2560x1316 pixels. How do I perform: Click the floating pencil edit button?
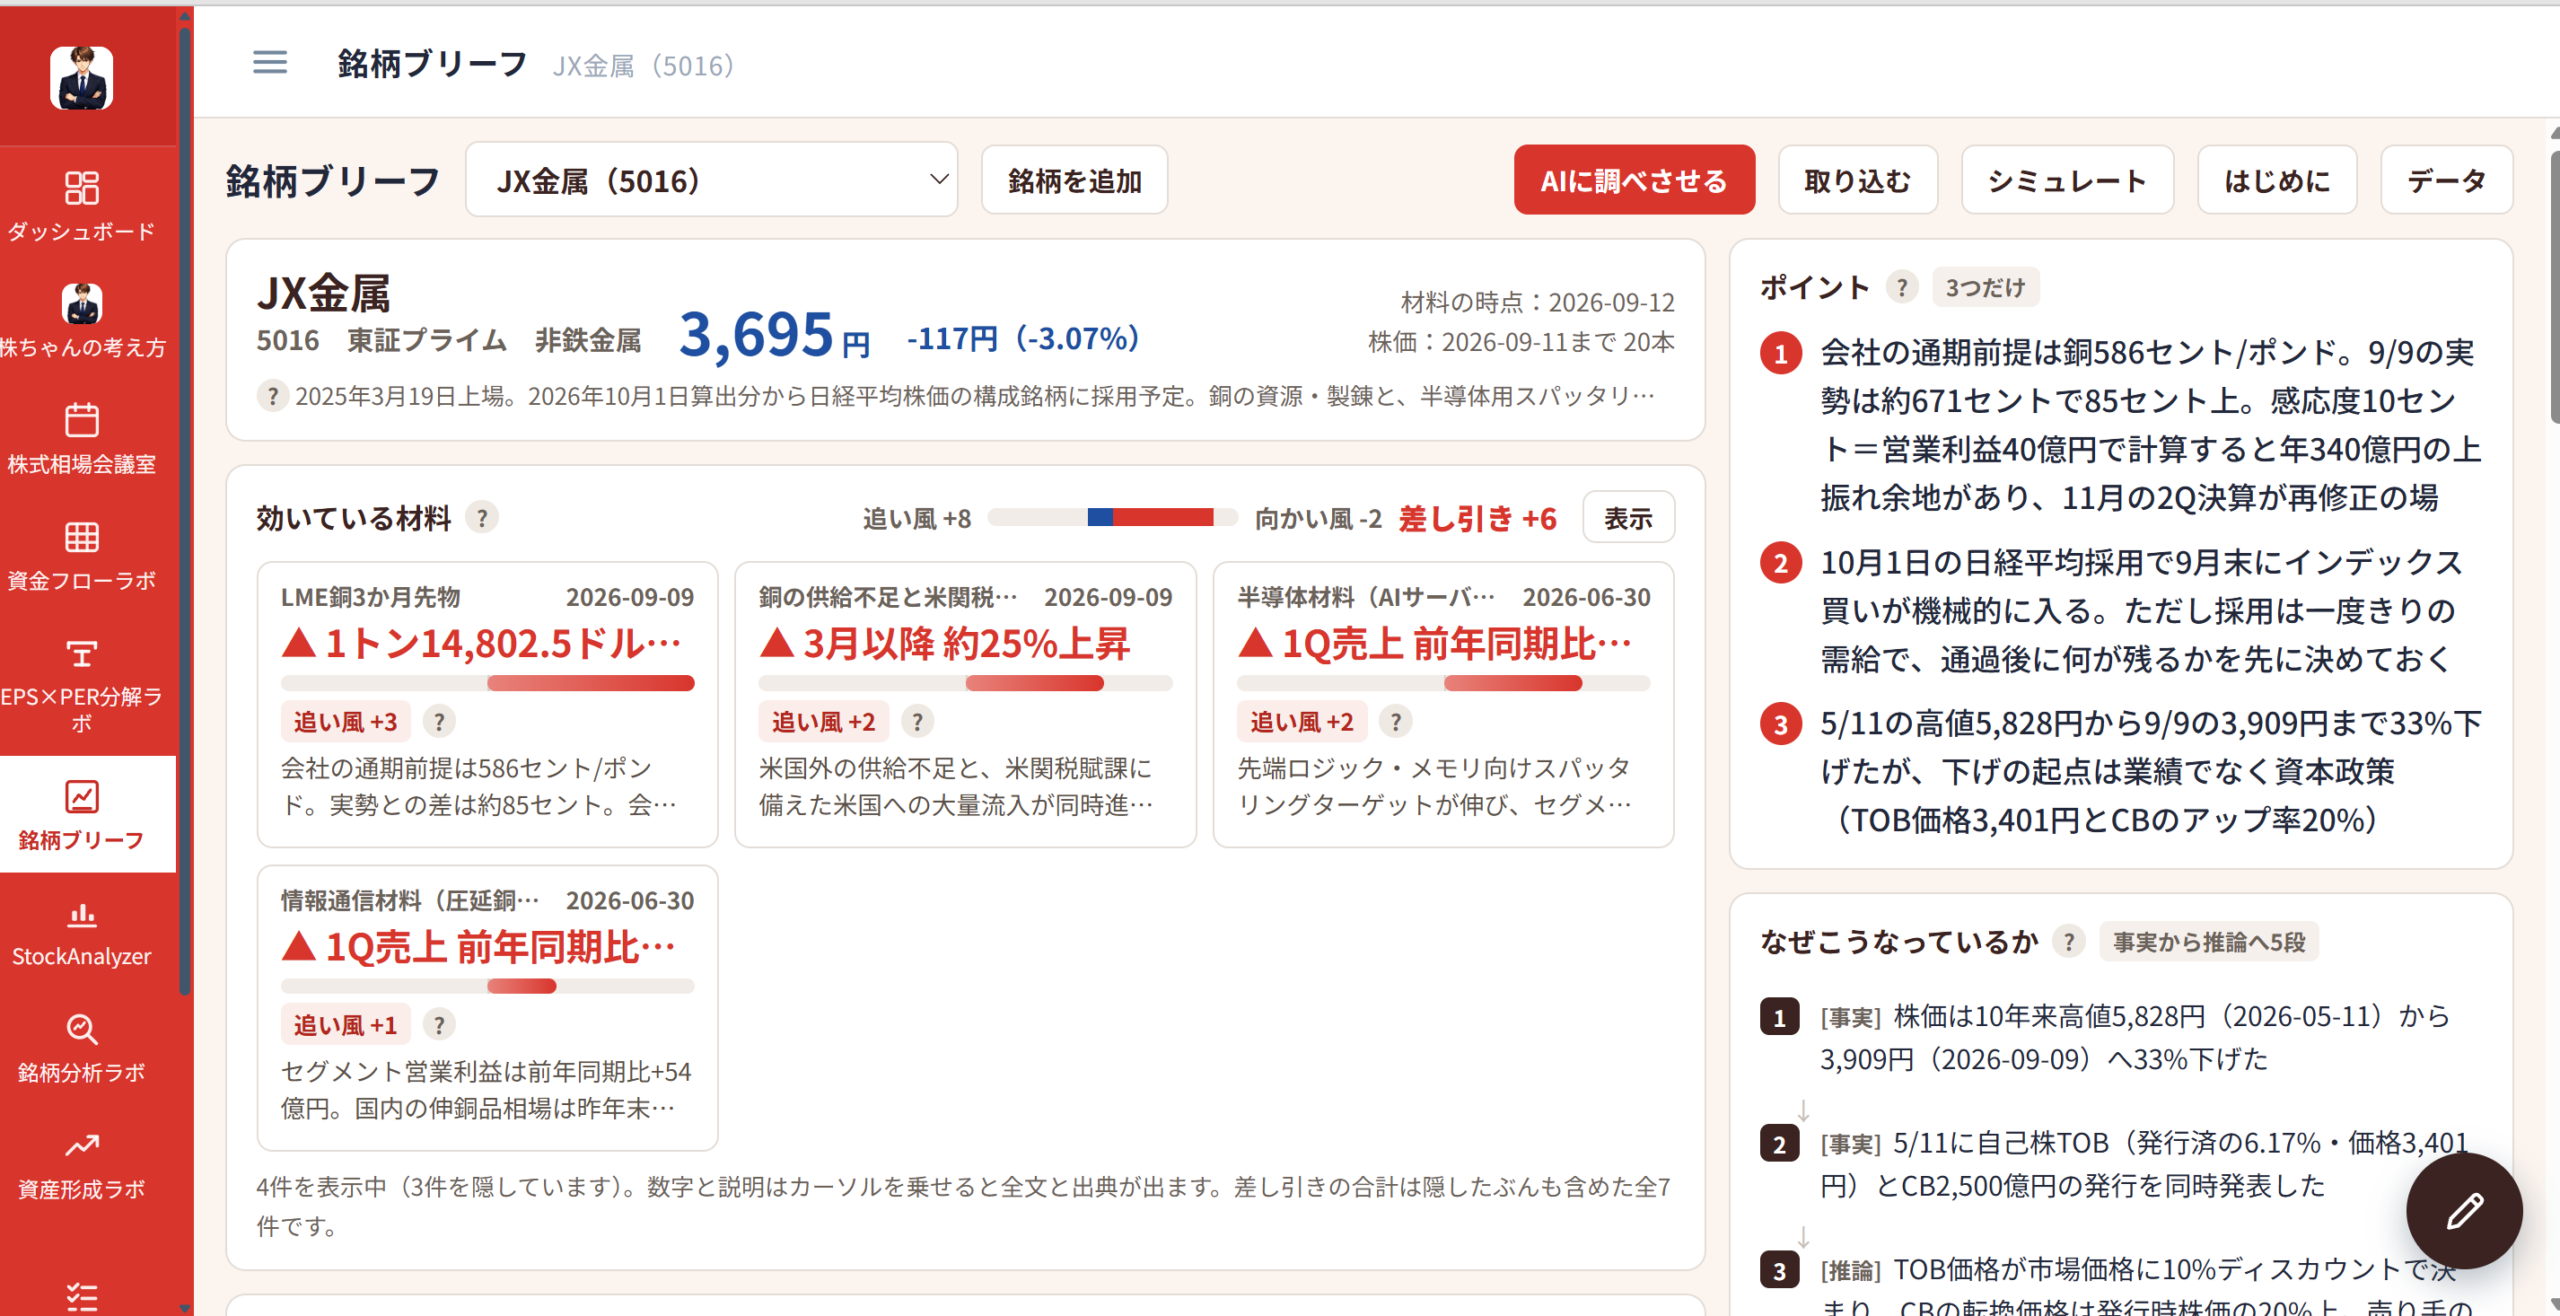pyautogui.click(x=2464, y=1211)
